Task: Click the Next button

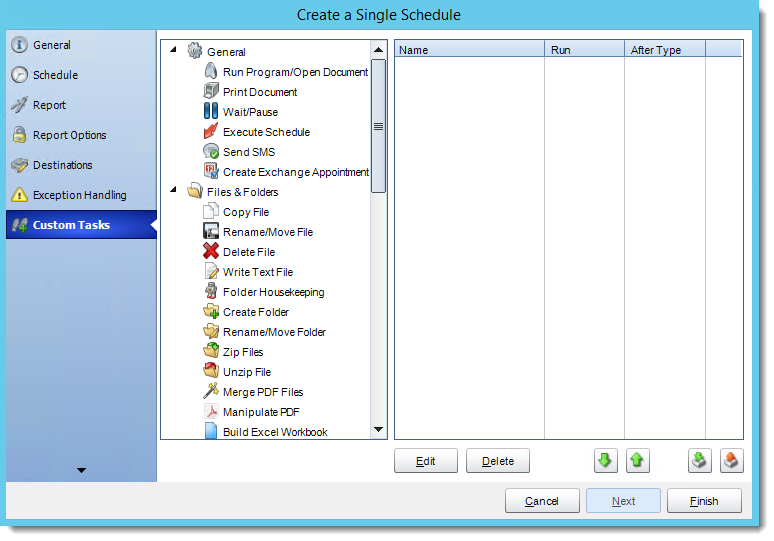Action: tap(623, 501)
